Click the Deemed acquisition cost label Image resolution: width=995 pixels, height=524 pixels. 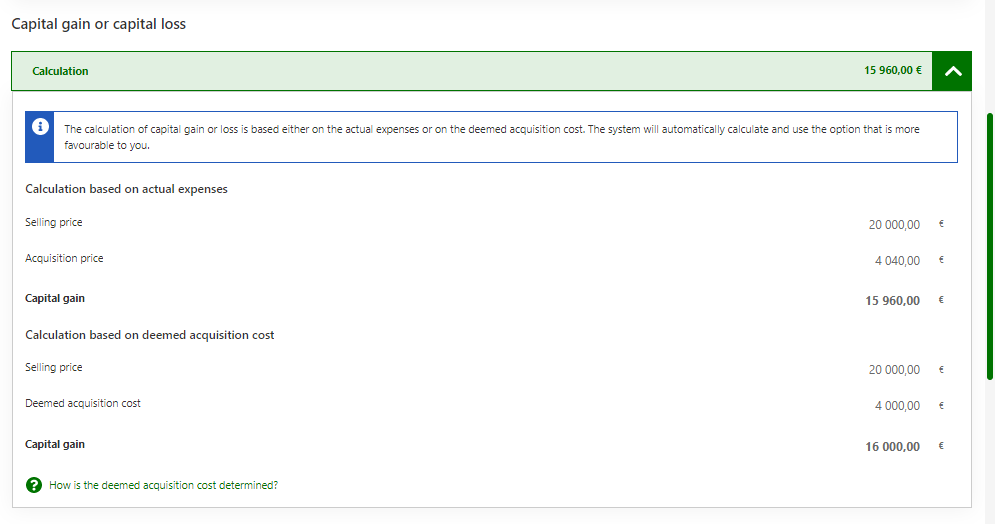[83, 403]
